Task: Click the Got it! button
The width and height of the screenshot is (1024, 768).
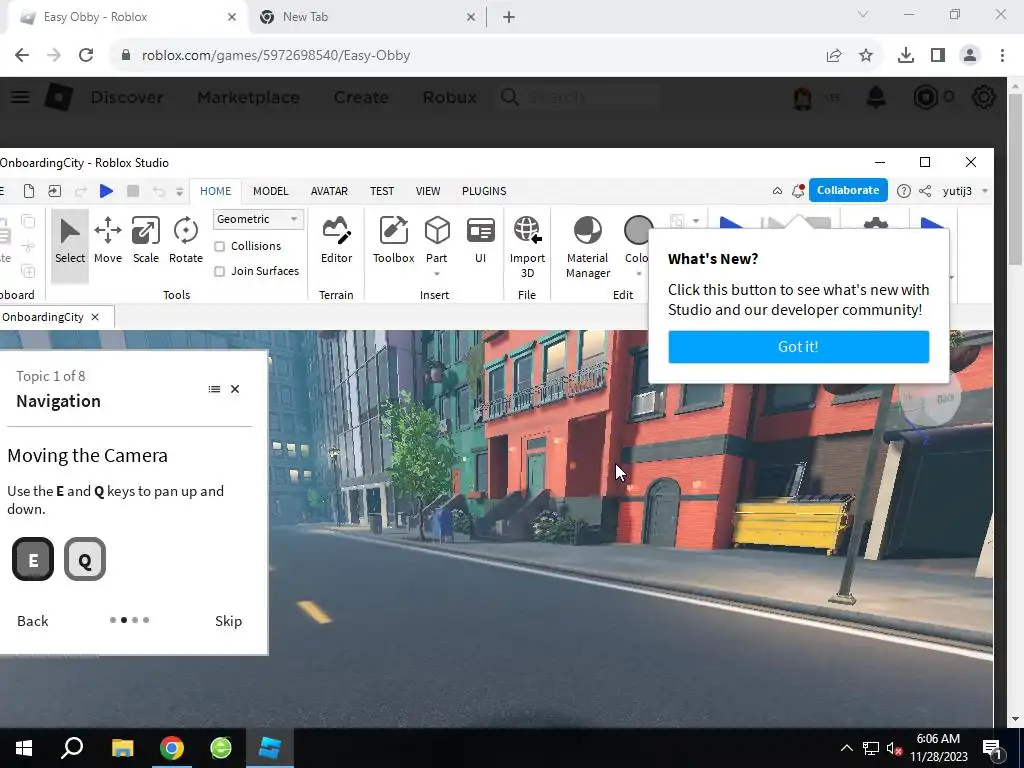Action: click(x=798, y=347)
